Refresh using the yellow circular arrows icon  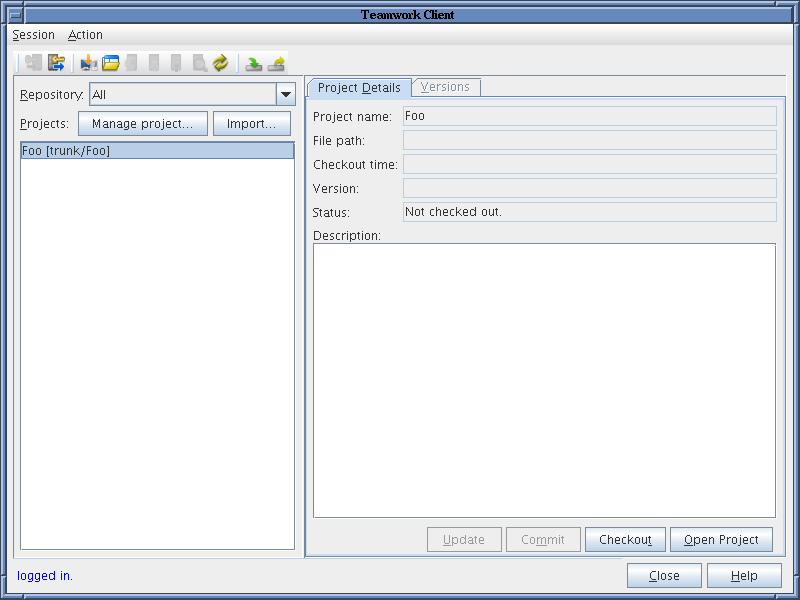coord(221,63)
